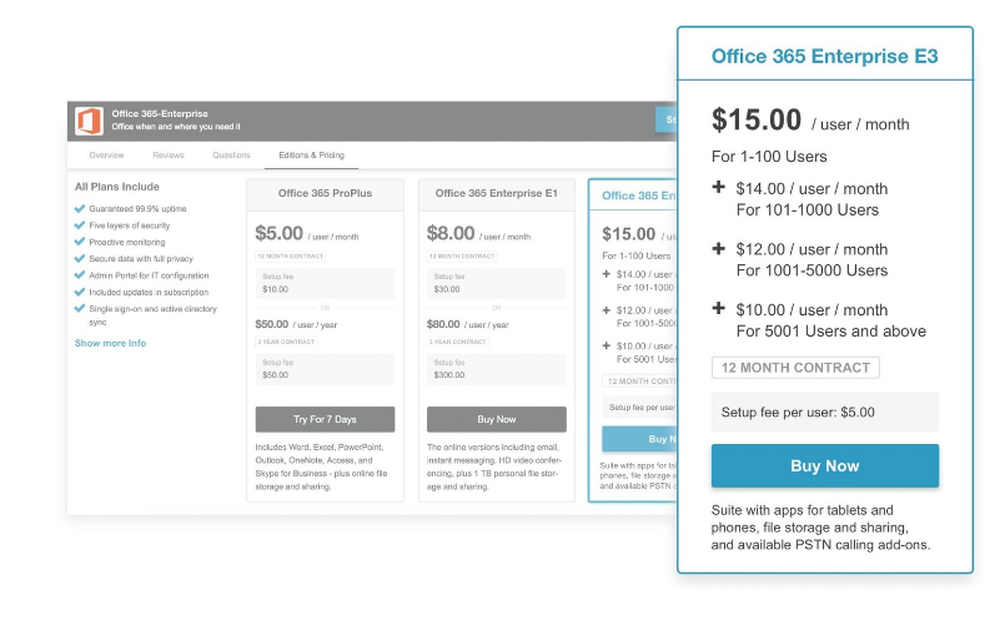Click the checkmark beside Guaranteed 99.9% uptime
Image resolution: width=1000 pixels, height=632 pixels.
pos(79,211)
